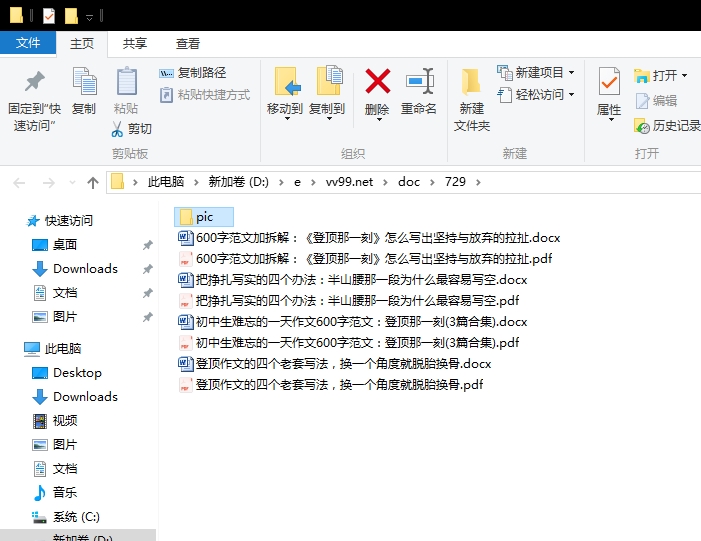This screenshot has width=701, height=541.
Task: Click the Up one level arrow
Action: (93, 183)
